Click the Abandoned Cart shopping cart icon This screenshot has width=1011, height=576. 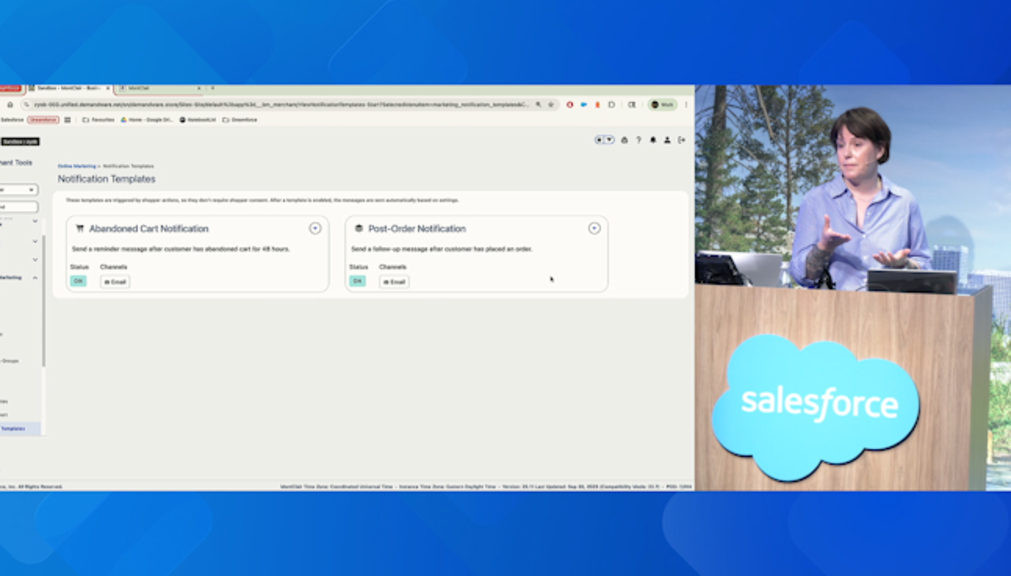click(x=80, y=229)
